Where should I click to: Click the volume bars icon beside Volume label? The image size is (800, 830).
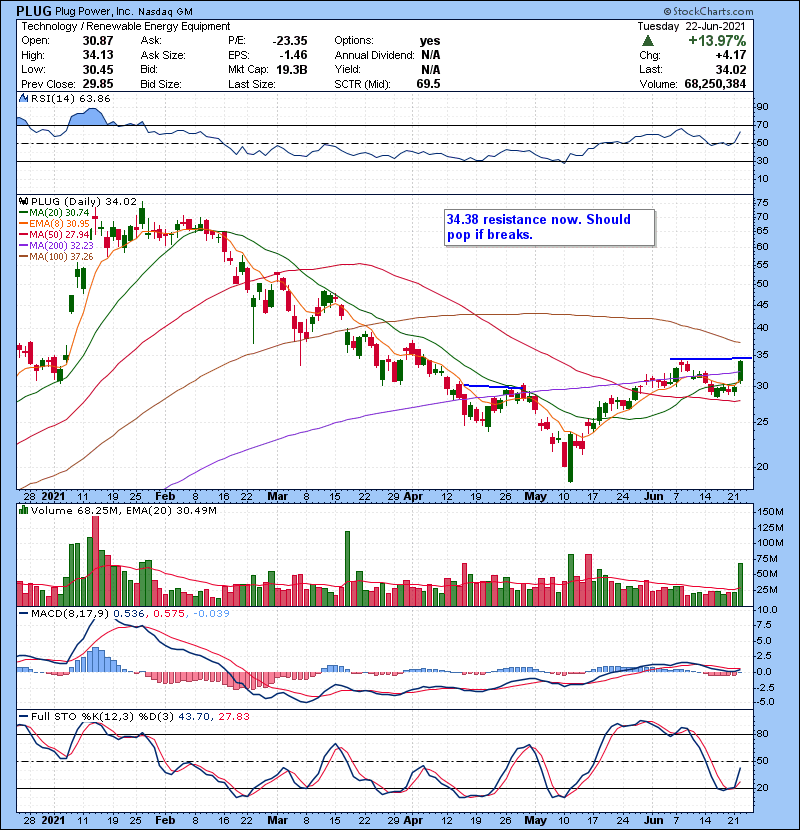[23, 511]
